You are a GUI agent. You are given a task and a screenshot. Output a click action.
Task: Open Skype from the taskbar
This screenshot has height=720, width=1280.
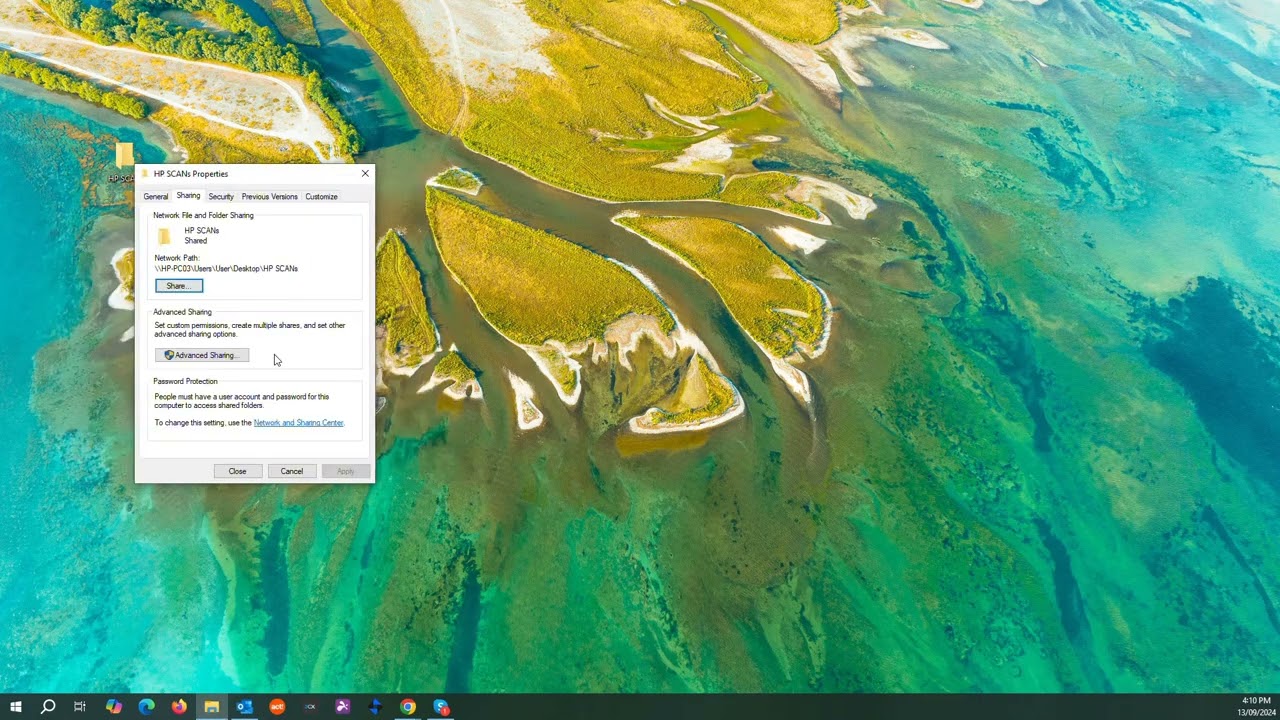pos(441,707)
